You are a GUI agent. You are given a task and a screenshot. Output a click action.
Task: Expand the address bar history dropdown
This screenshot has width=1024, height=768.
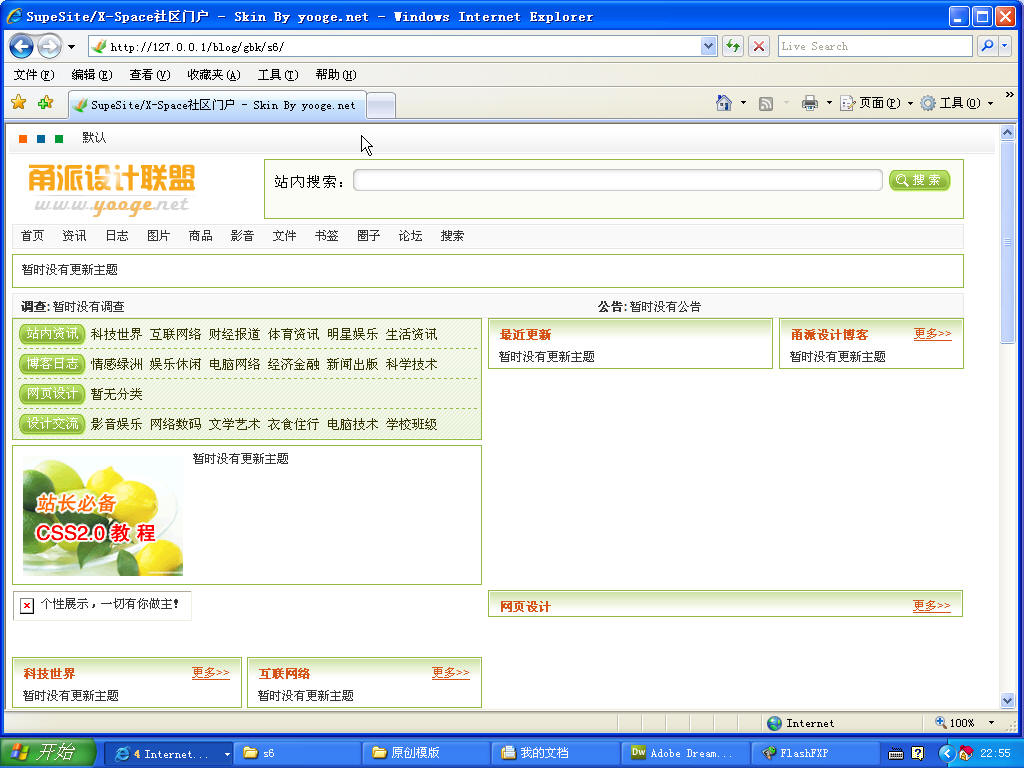coord(709,46)
